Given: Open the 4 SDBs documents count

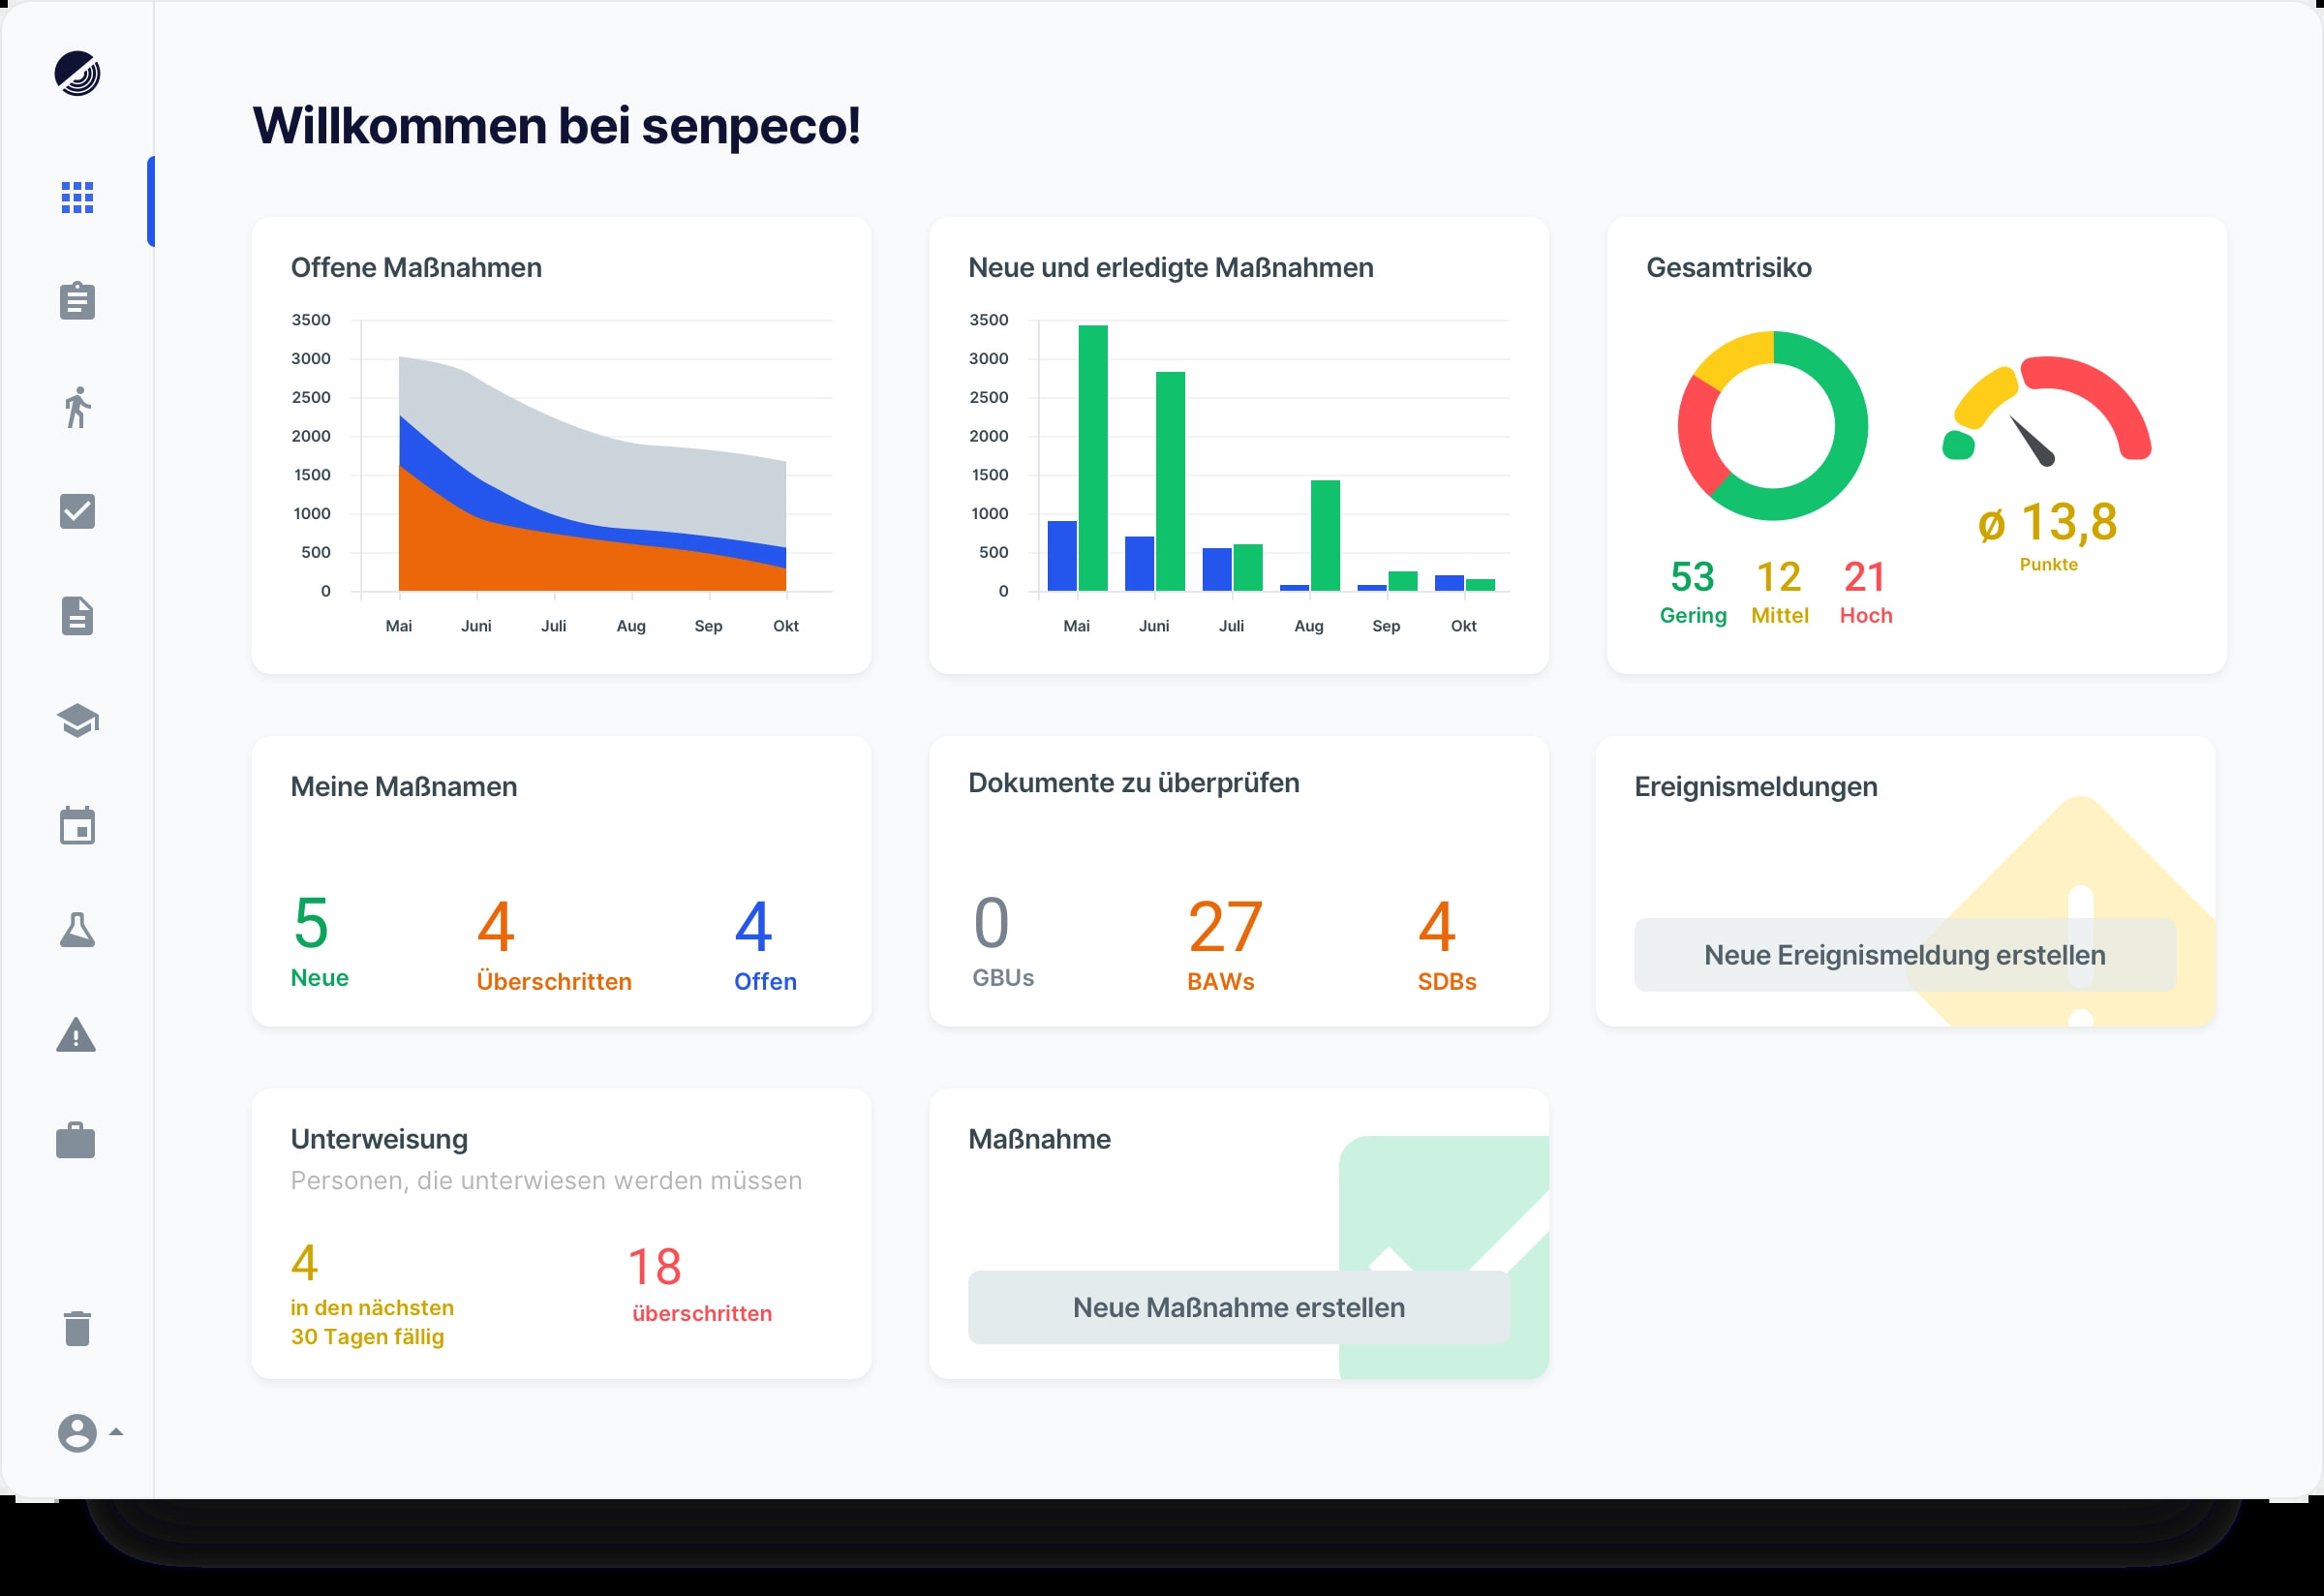Looking at the screenshot, I should 1446,945.
